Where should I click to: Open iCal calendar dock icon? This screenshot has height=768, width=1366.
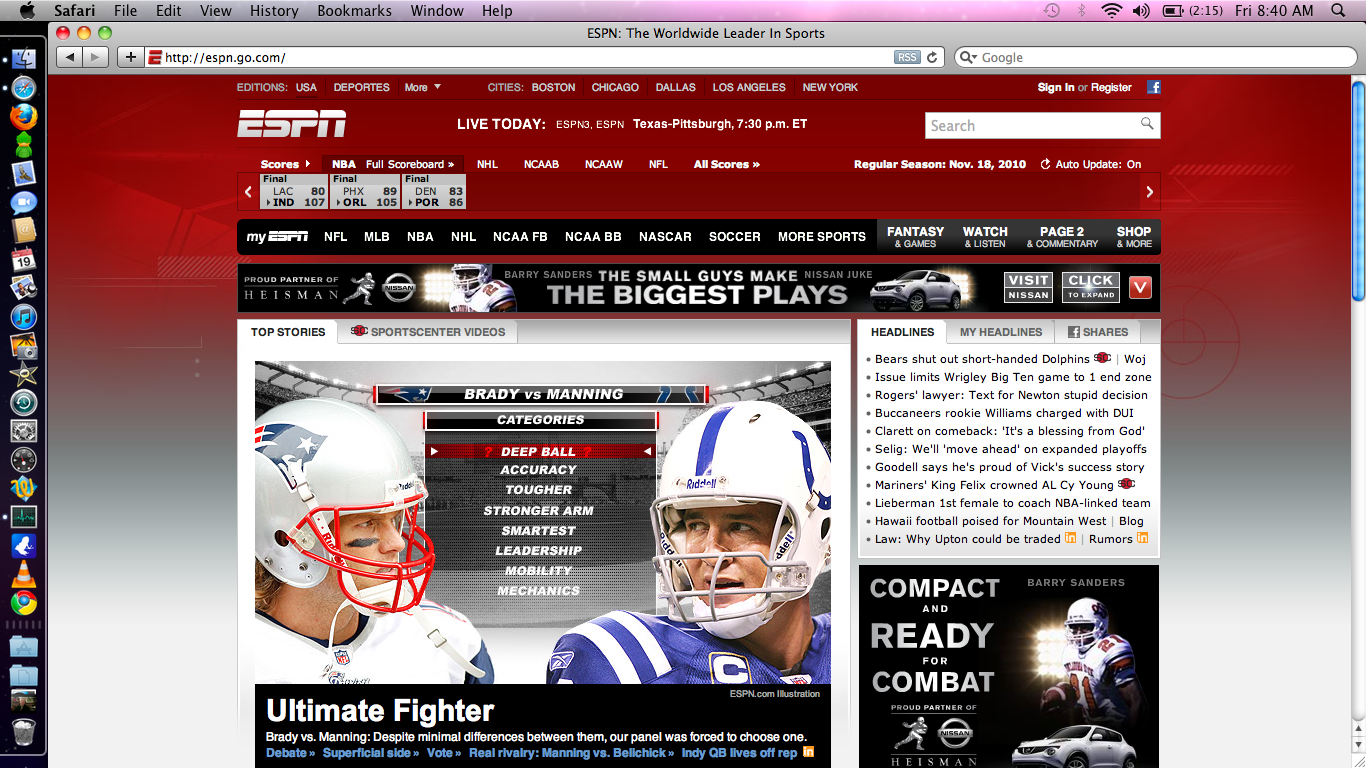(23, 260)
